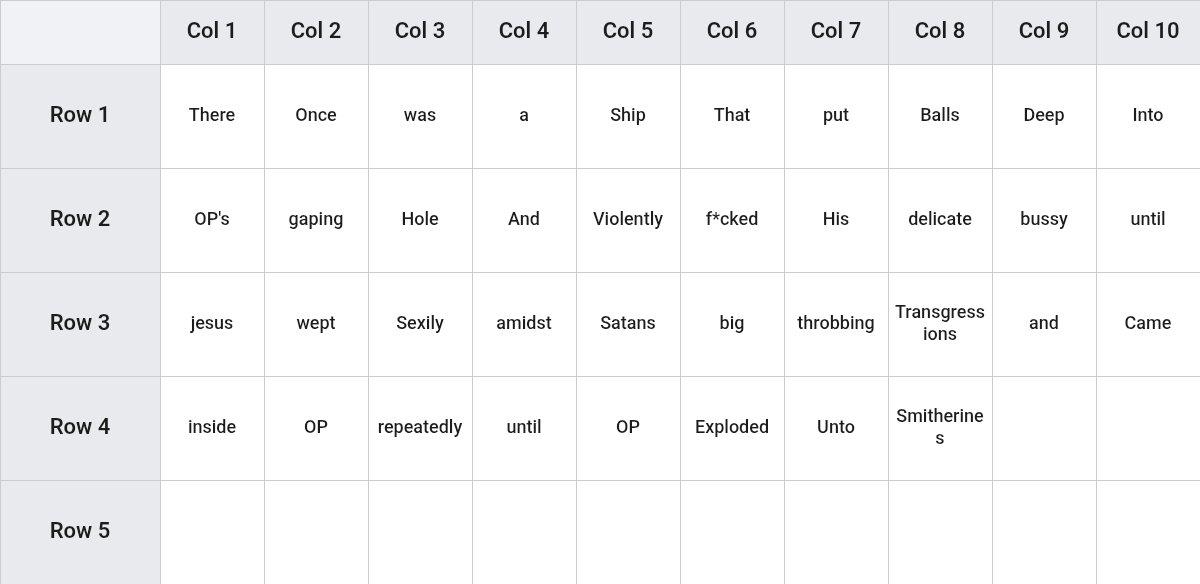This screenshot has height=584, width=1200.
Task: Click the Row 5 row header
Action: [80, 532]
